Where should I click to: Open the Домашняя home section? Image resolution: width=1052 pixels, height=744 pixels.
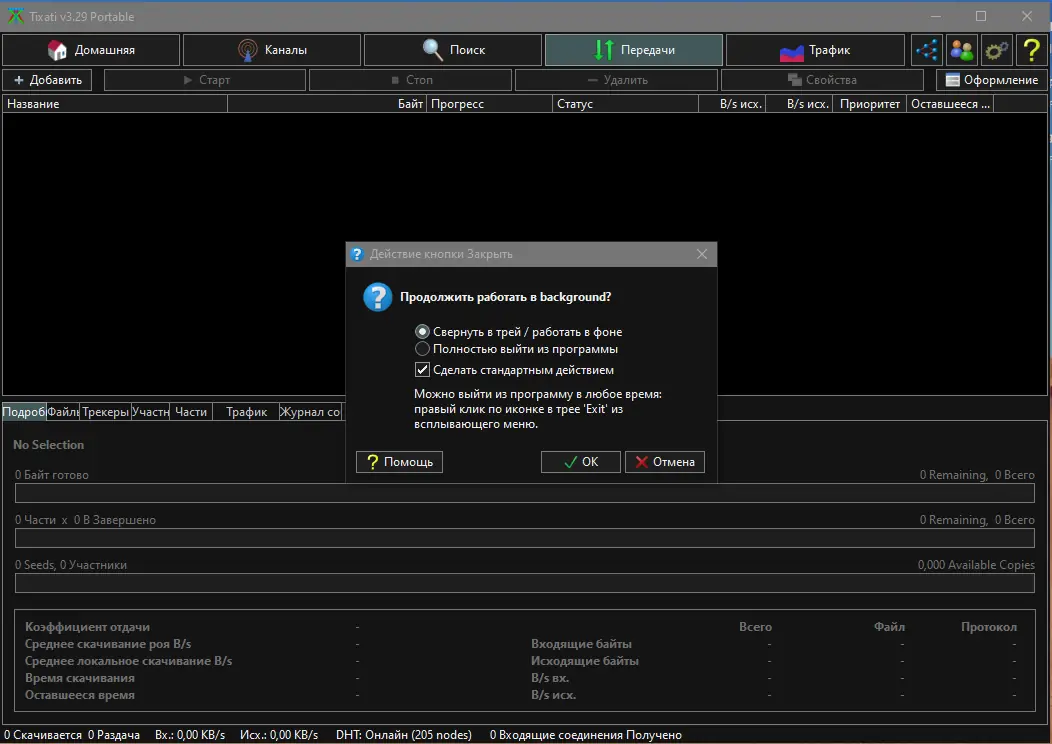[91, 50]
